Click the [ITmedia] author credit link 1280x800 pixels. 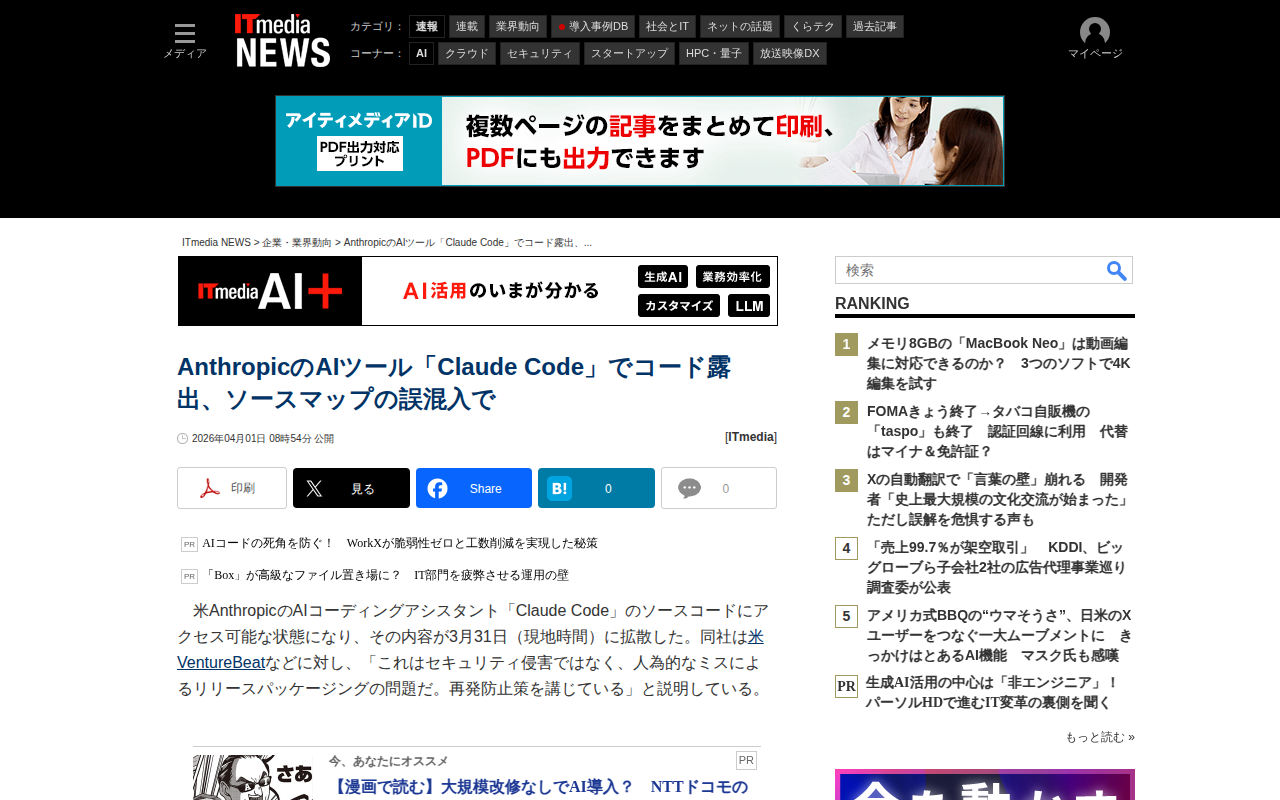click(x=751, y=437)
